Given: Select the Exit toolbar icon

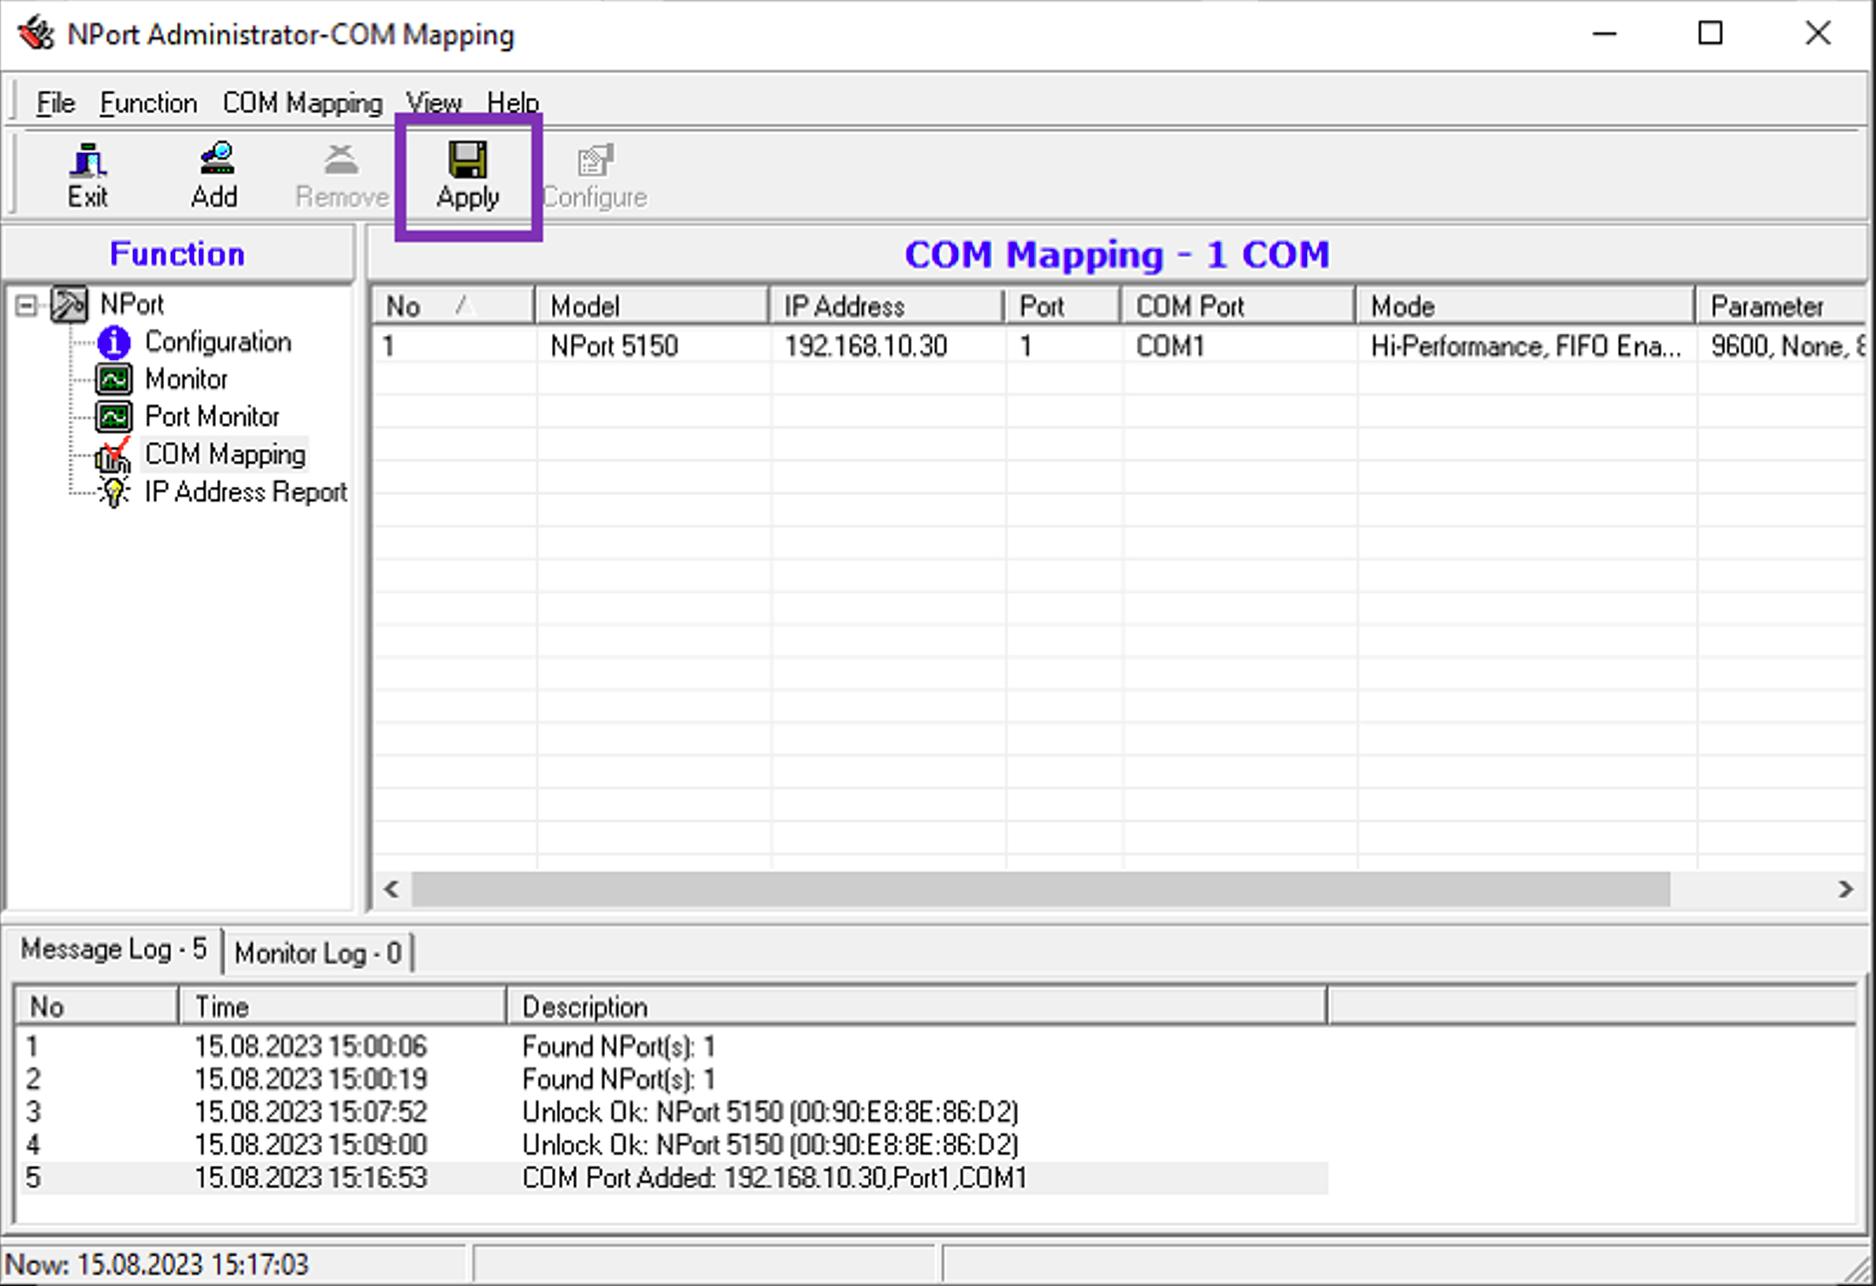Looking at the screenshot, I should [x=87, y=174].
